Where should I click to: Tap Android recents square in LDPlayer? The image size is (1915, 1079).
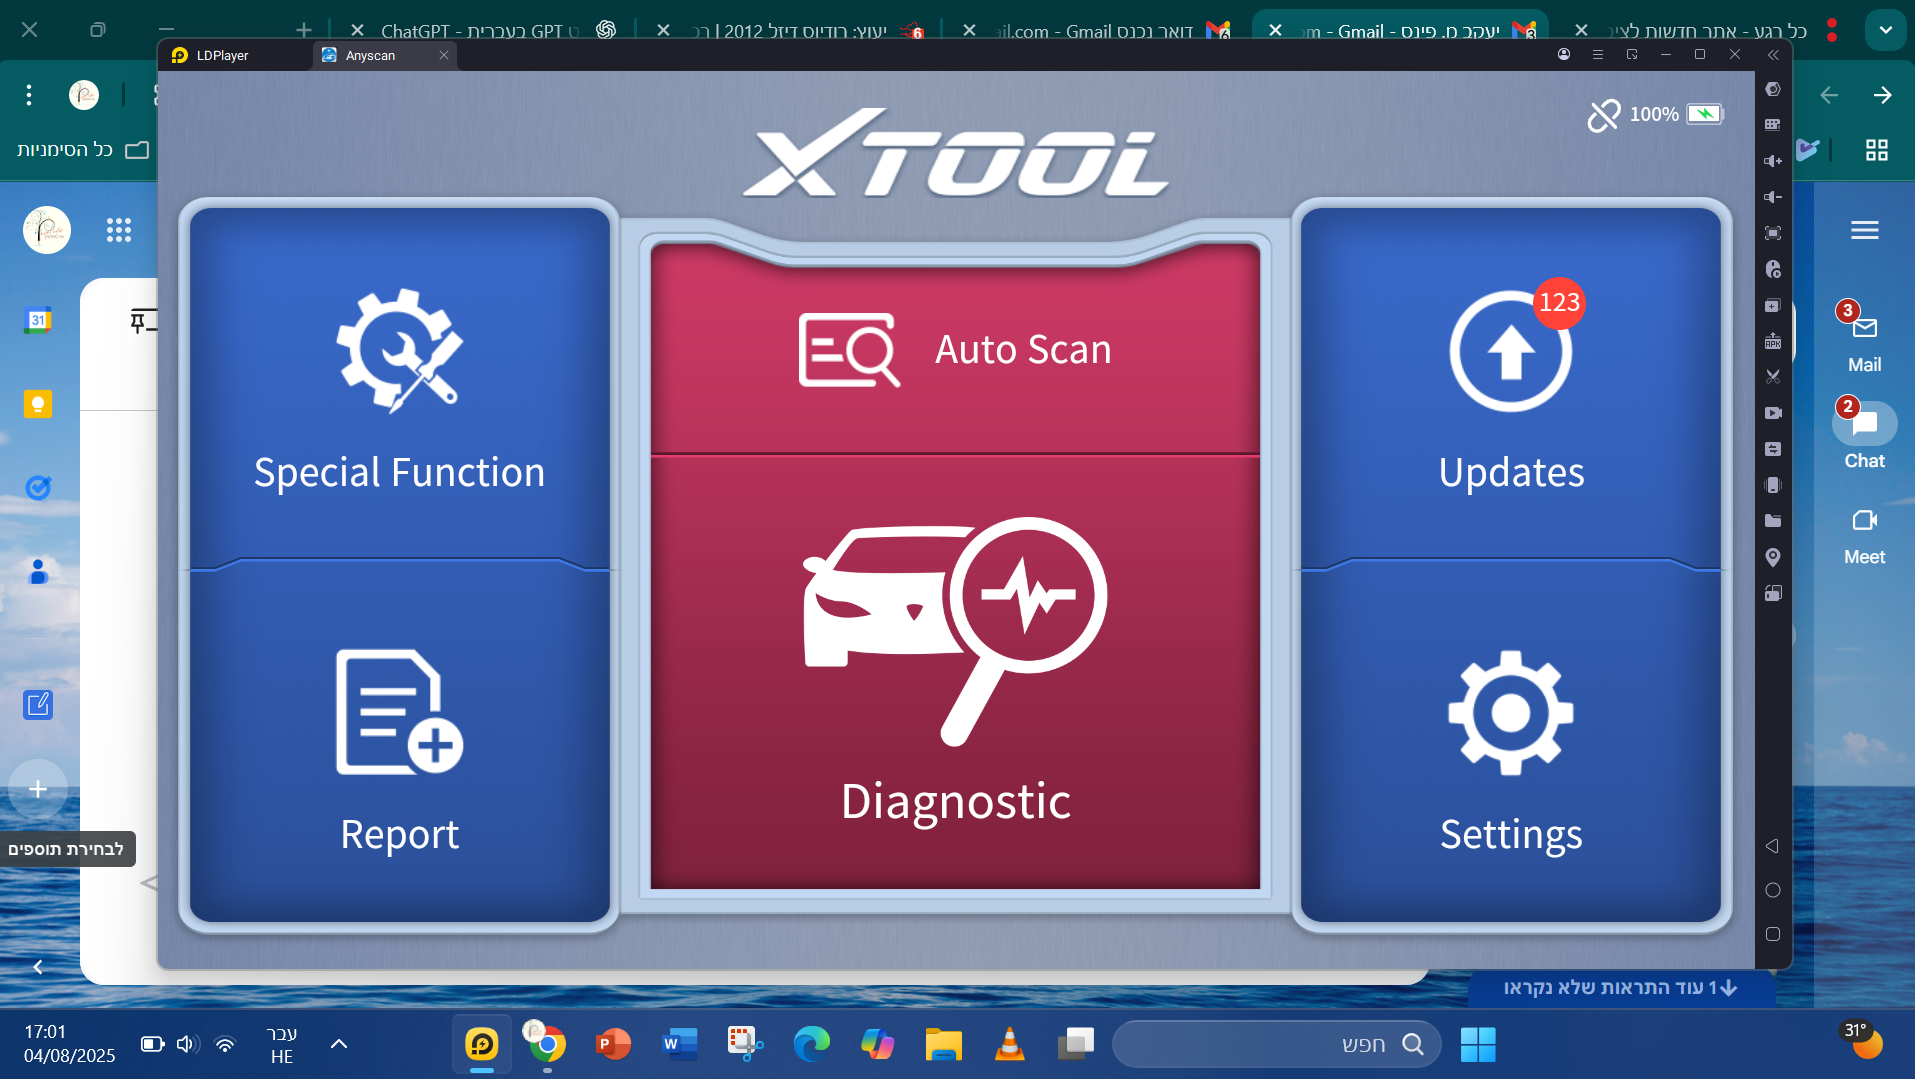(x=1773, y=934)
